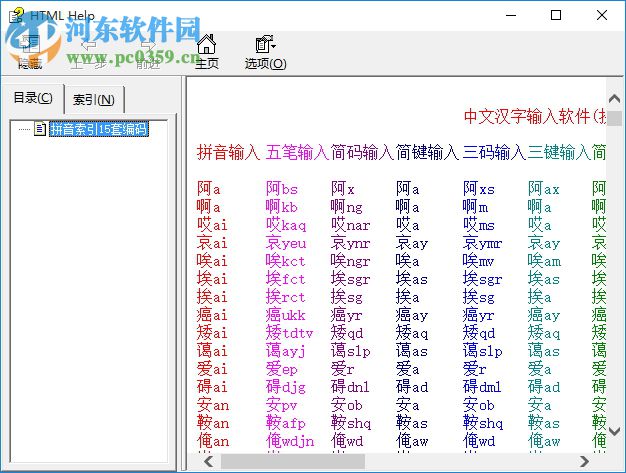The width and height of the screenshot is (626, 473).
Task: Click the red entry 俺an
Action: 213,441
